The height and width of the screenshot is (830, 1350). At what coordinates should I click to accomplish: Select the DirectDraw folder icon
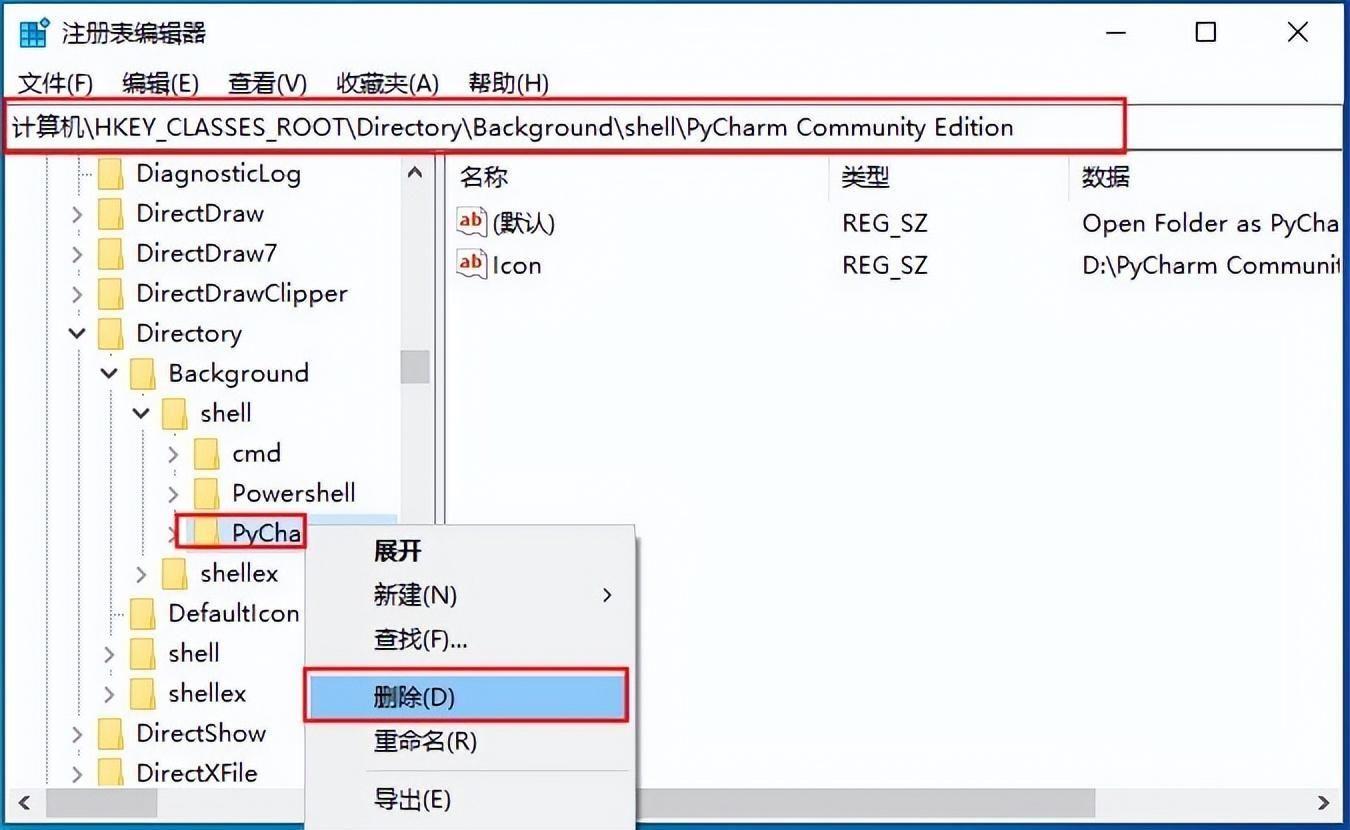(x=111, y=214)
